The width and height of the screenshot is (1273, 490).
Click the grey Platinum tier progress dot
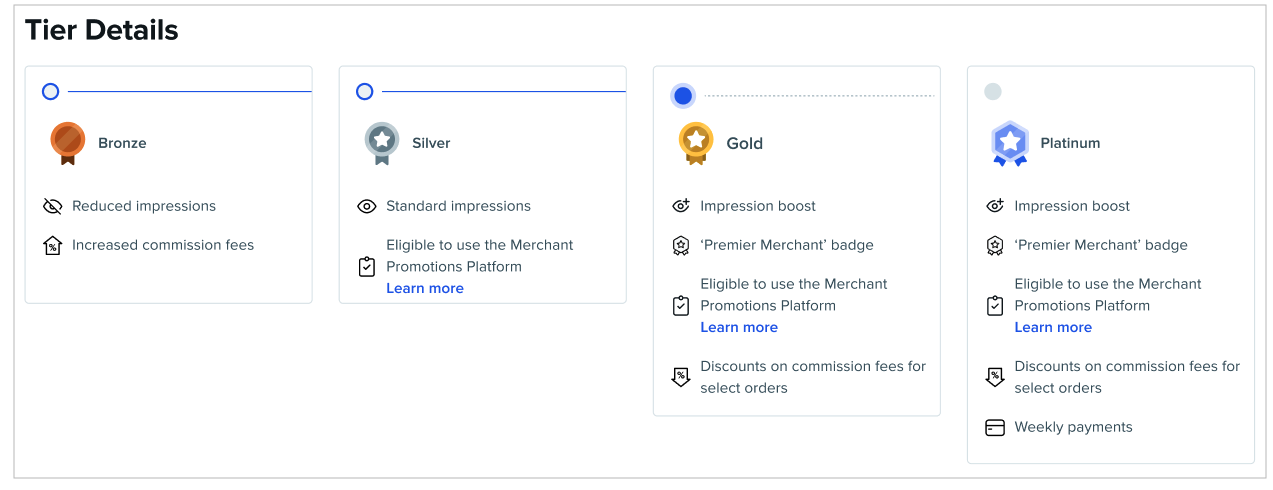coord(993,92)
